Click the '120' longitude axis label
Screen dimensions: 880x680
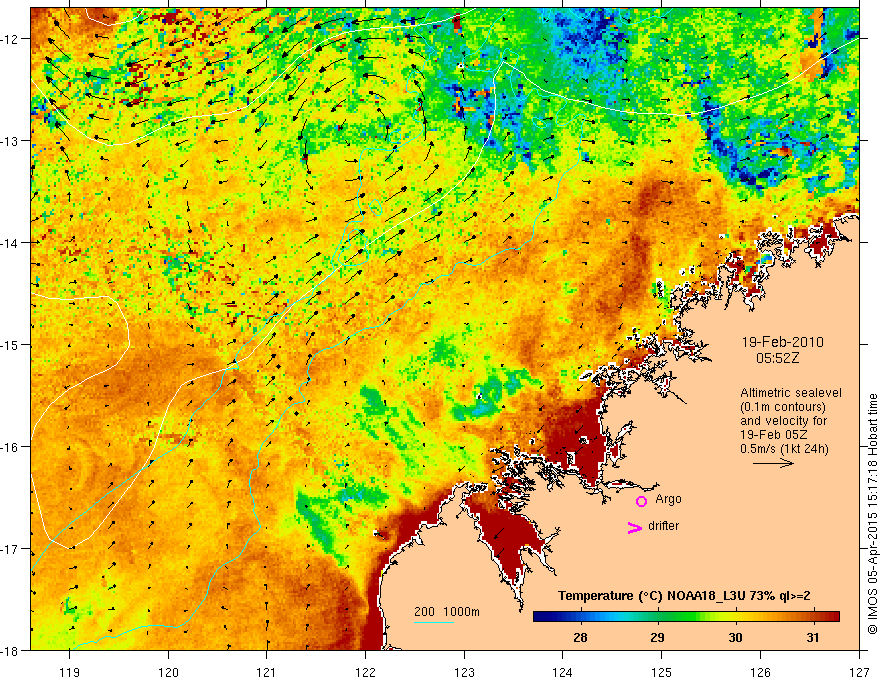pyautogui.click(x=168, y=672)
